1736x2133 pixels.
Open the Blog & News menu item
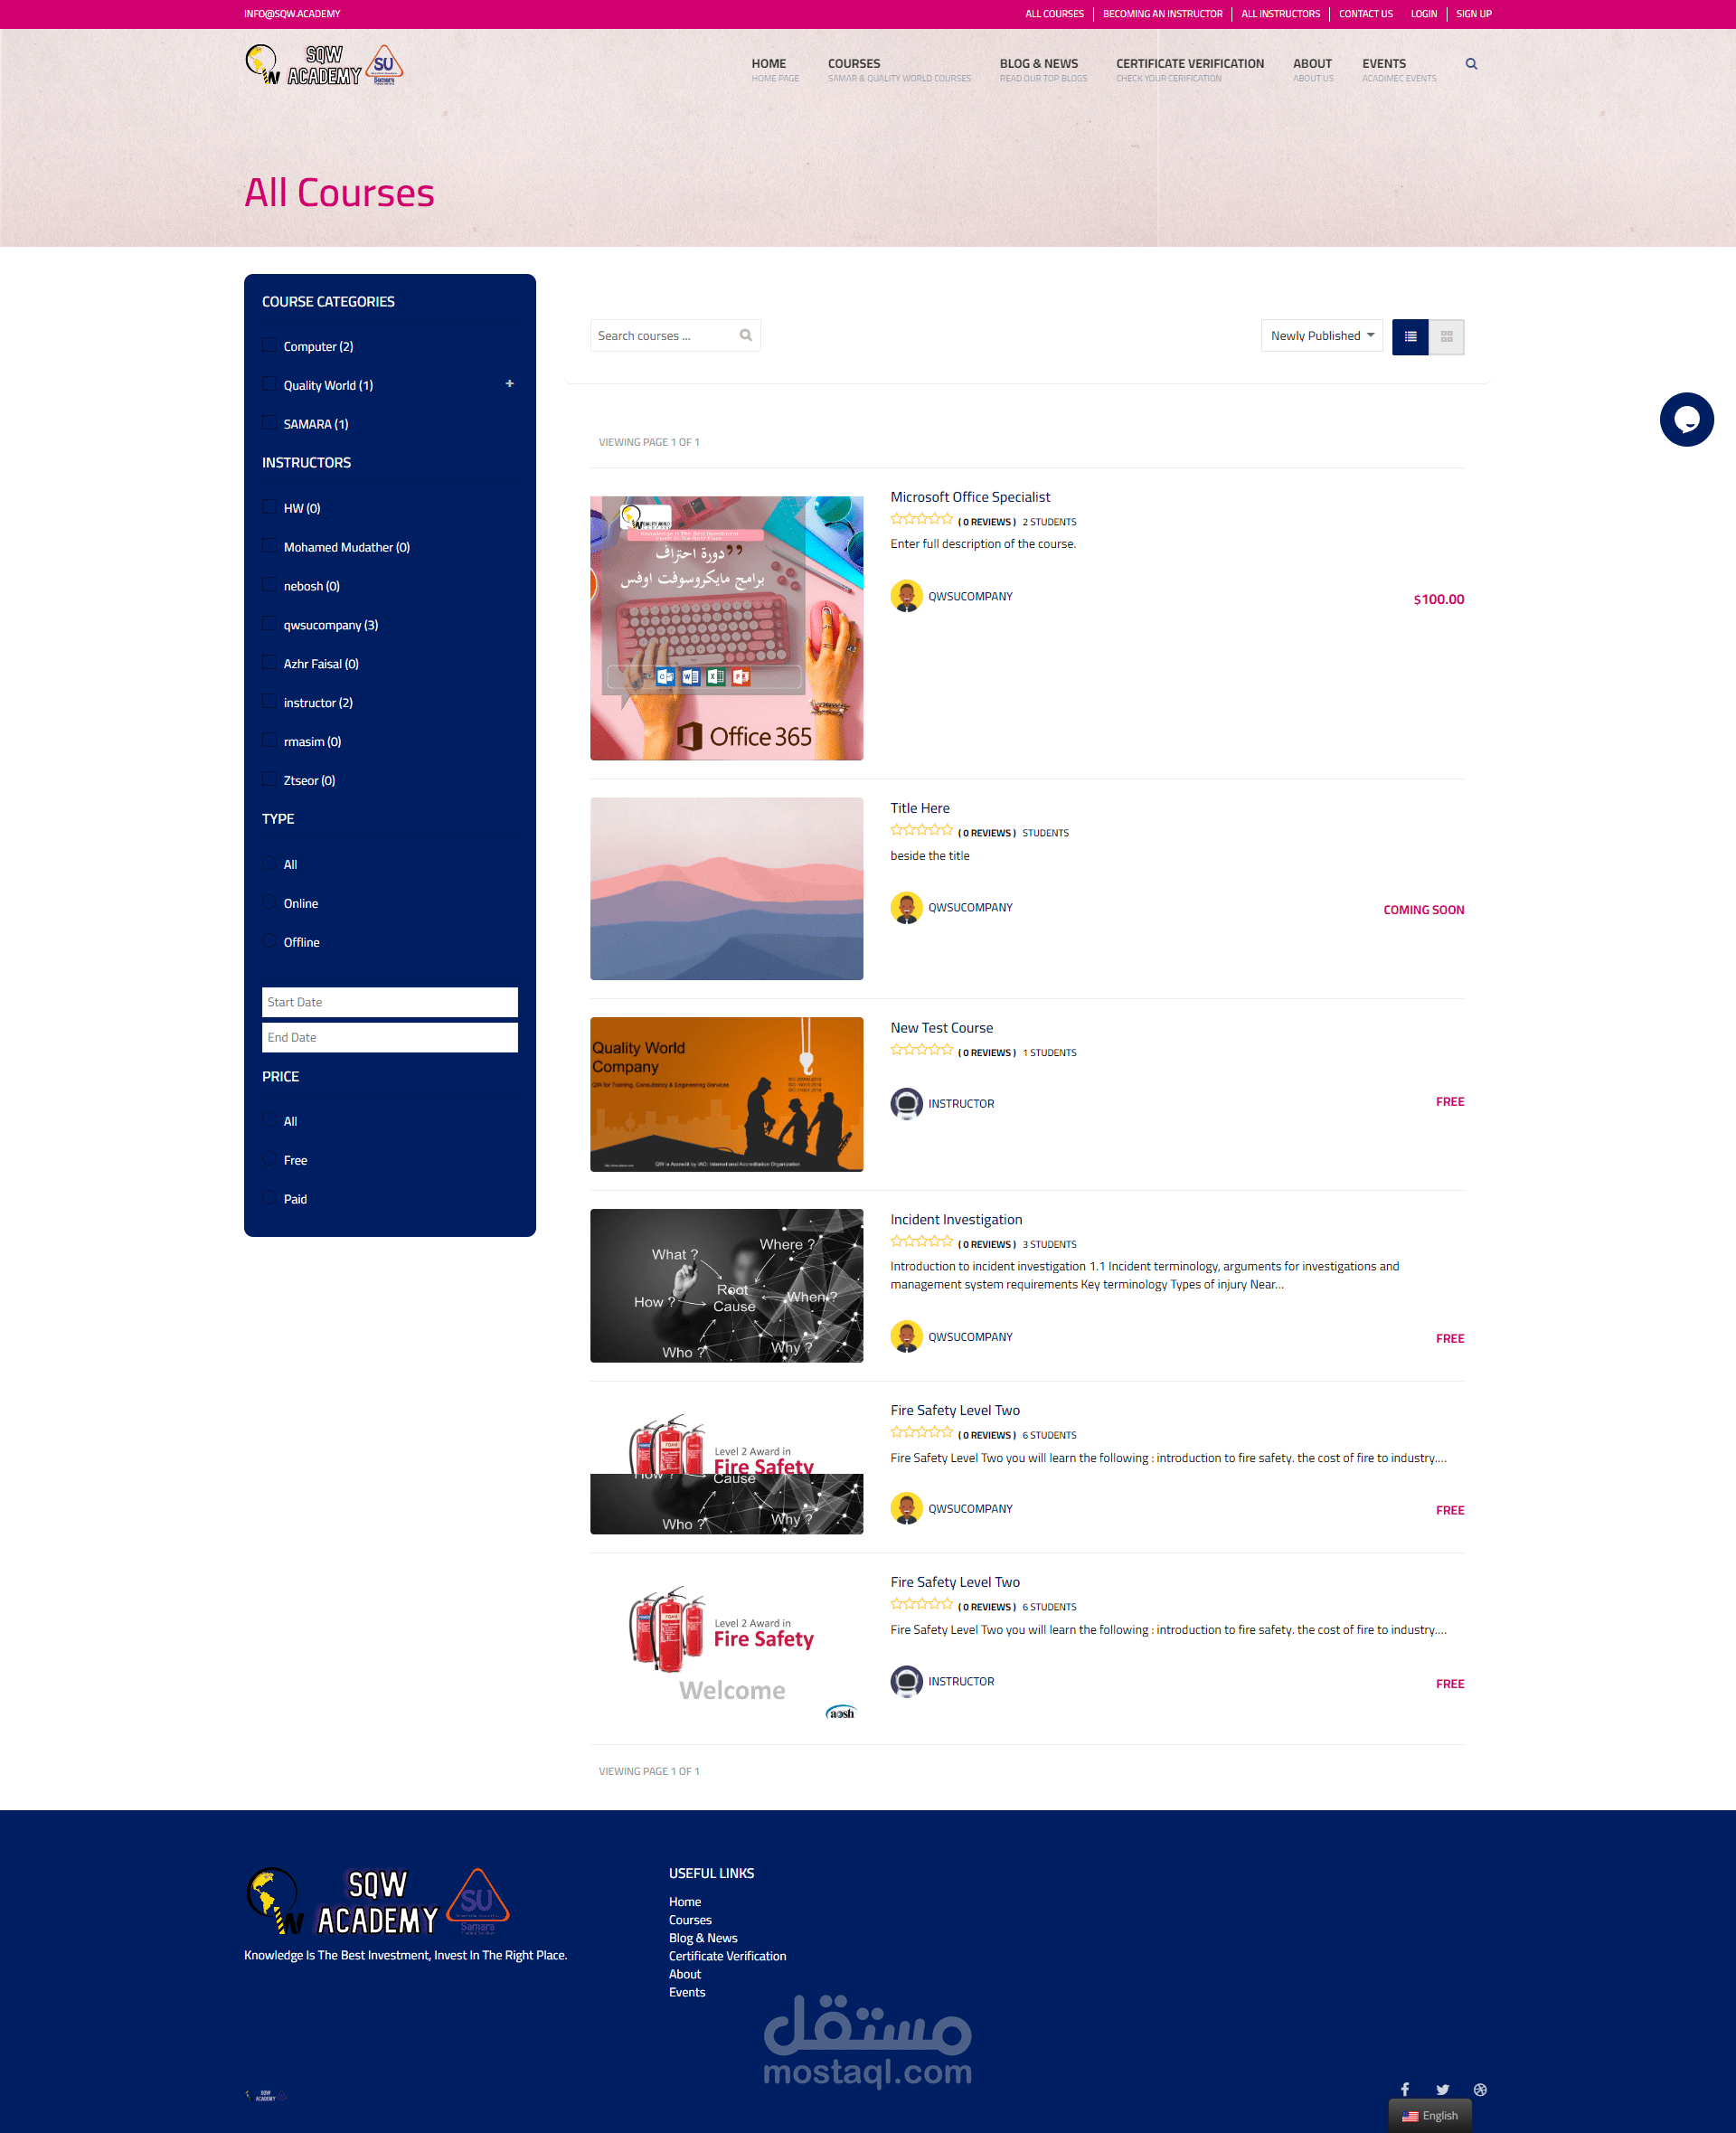pyautogui.click(x=1038, y=64)
